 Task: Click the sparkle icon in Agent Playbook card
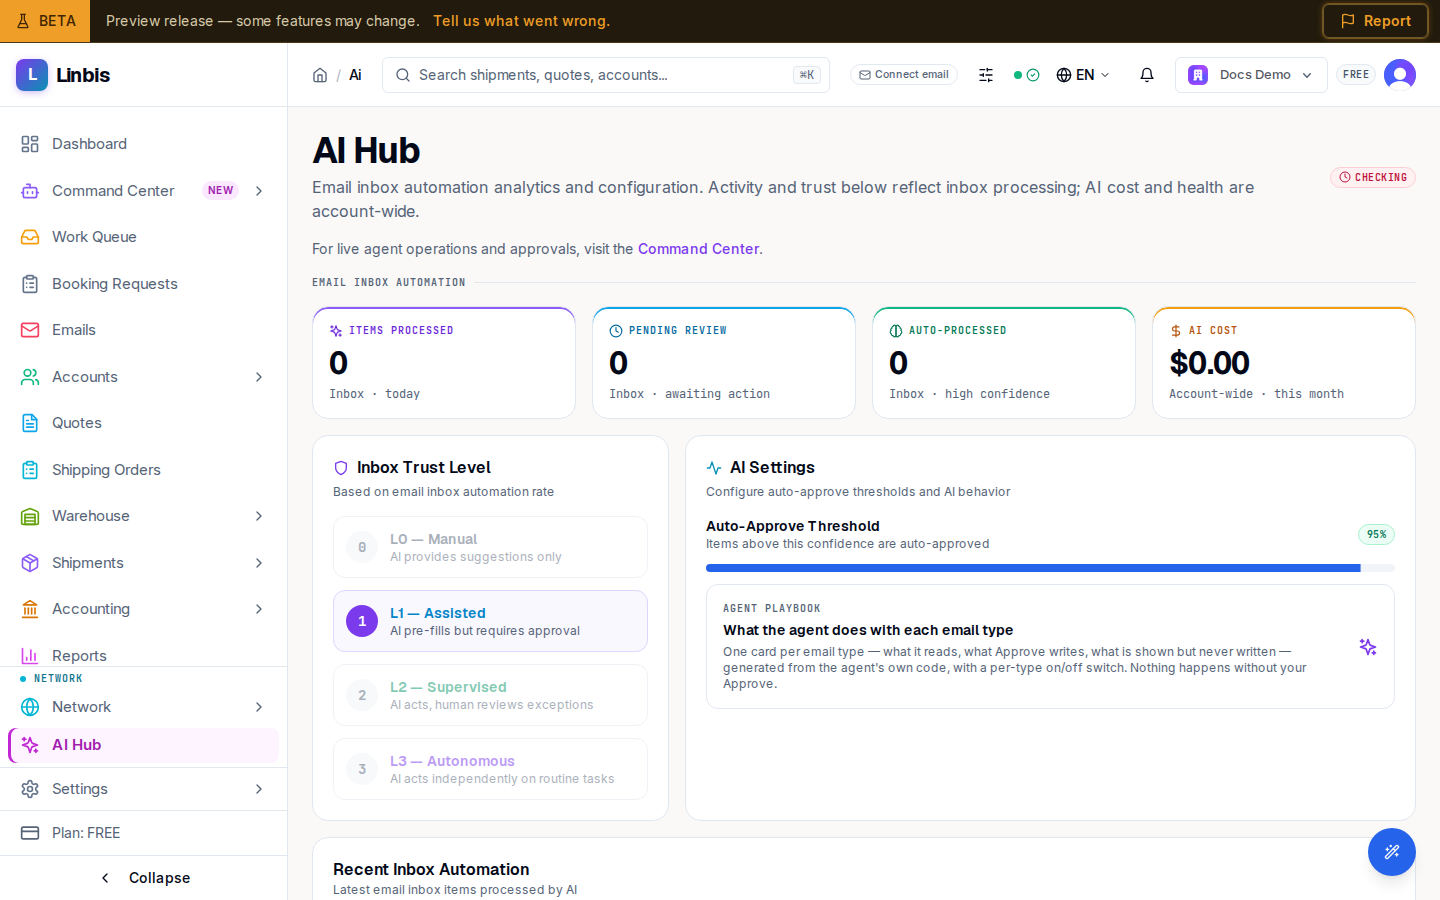pyautogui.click(x=1368, y=647)
